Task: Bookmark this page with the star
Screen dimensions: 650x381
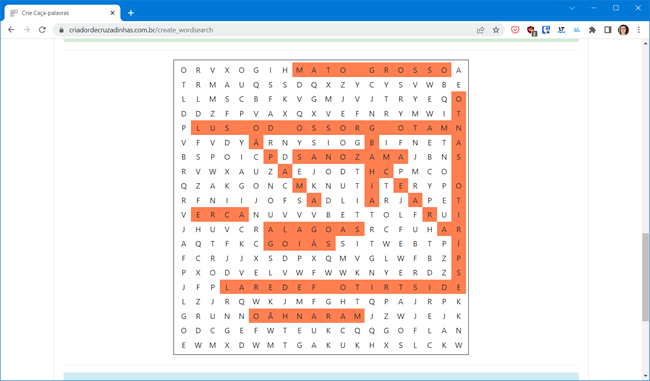Action: [496, 30]
